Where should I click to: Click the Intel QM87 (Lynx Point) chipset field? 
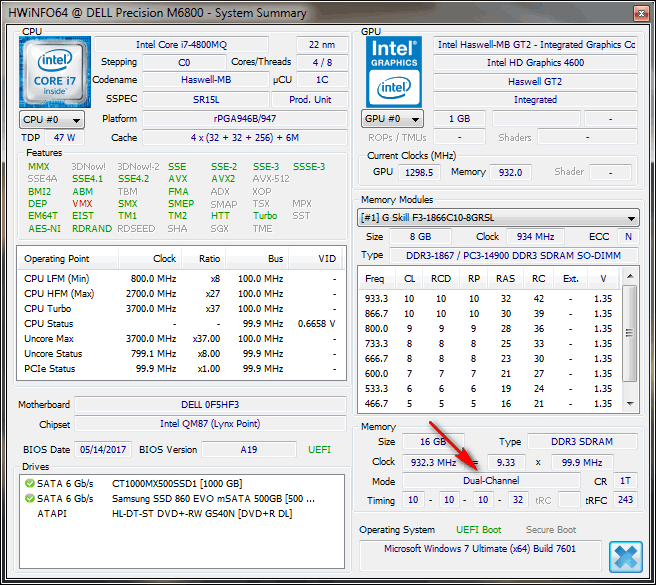[210, 424]
